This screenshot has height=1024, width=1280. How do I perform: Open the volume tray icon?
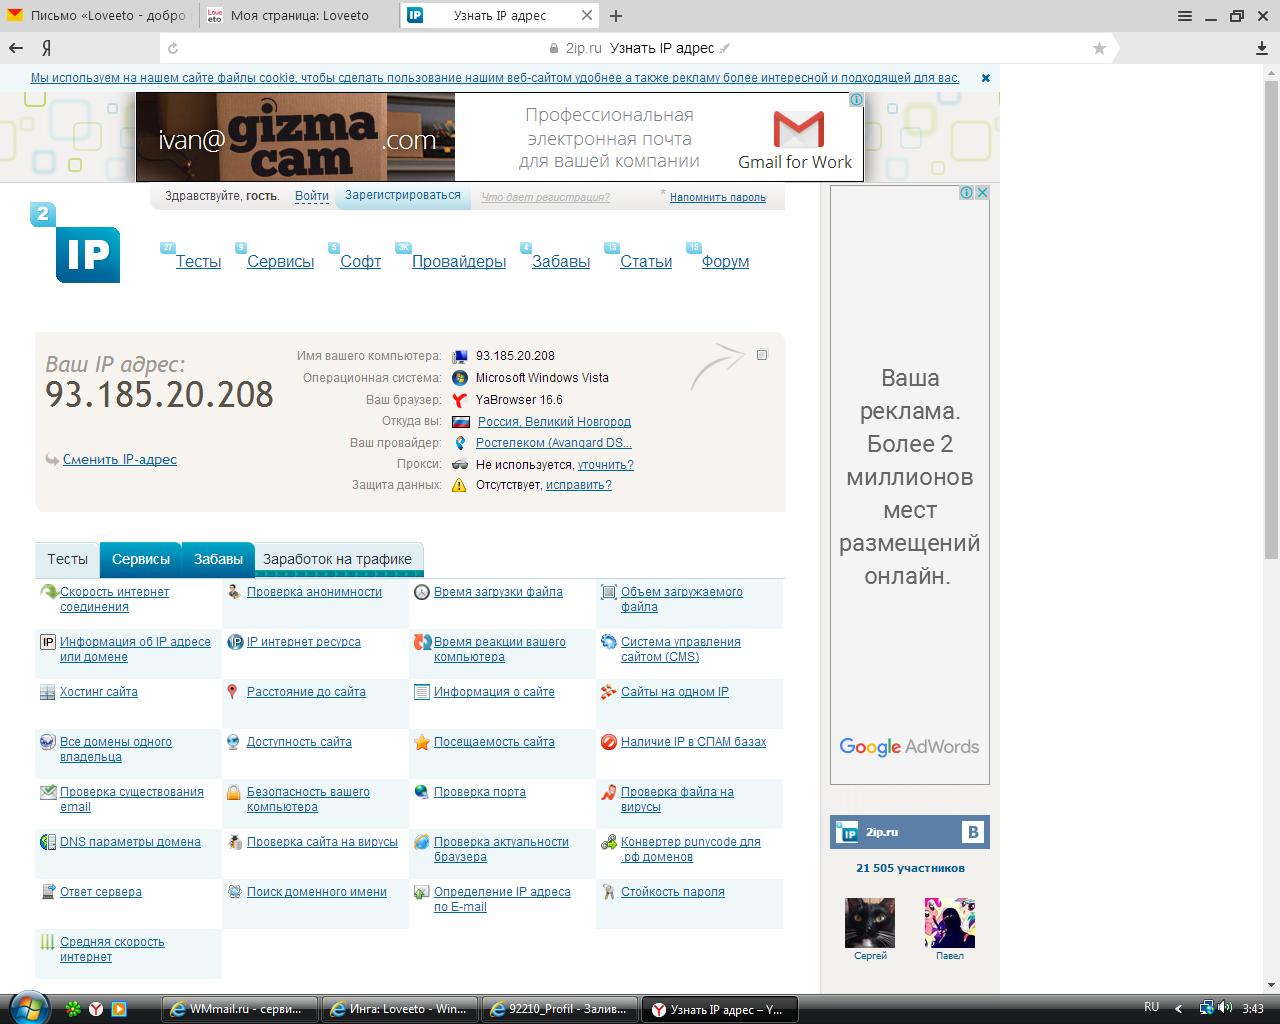(1227, 1008)
